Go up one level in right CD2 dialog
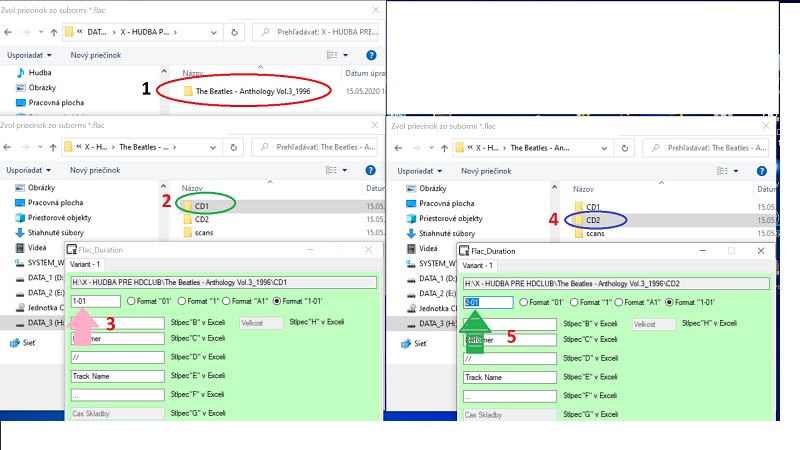Screen dimensions: 800x450 point(444,148)
